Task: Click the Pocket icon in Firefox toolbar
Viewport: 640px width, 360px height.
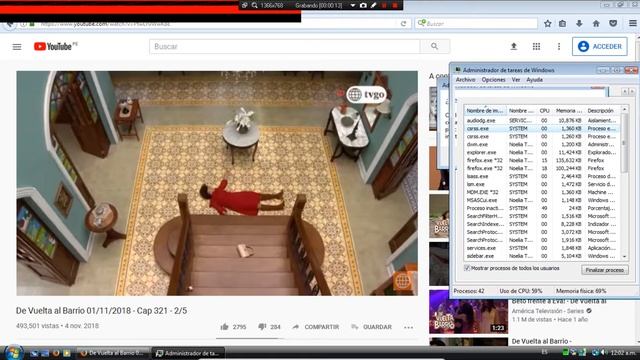Action: (613, 24)
